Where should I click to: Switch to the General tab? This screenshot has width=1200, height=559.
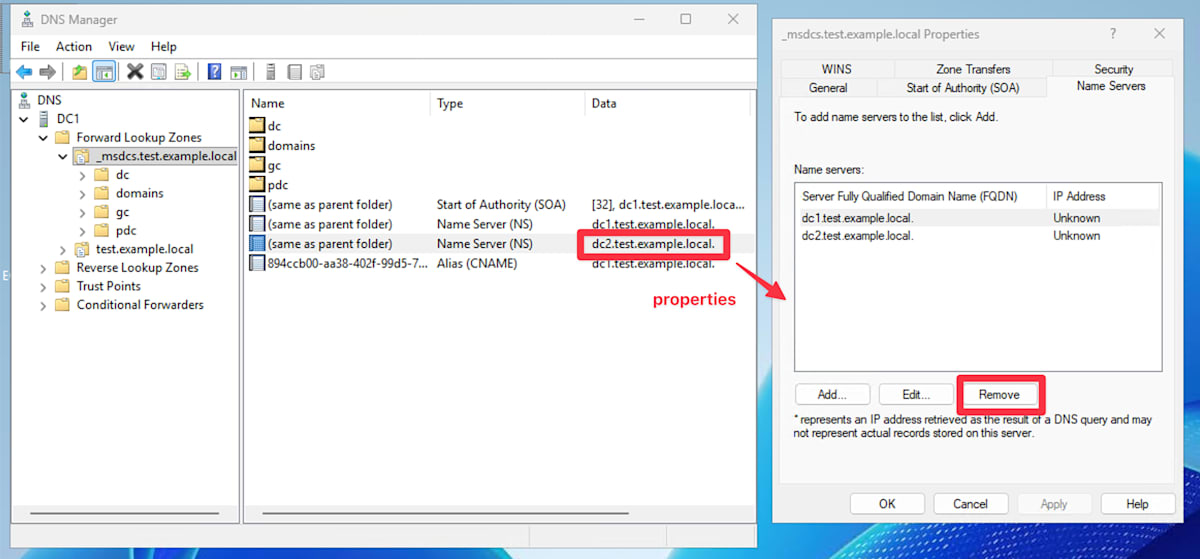click(828, 88)
